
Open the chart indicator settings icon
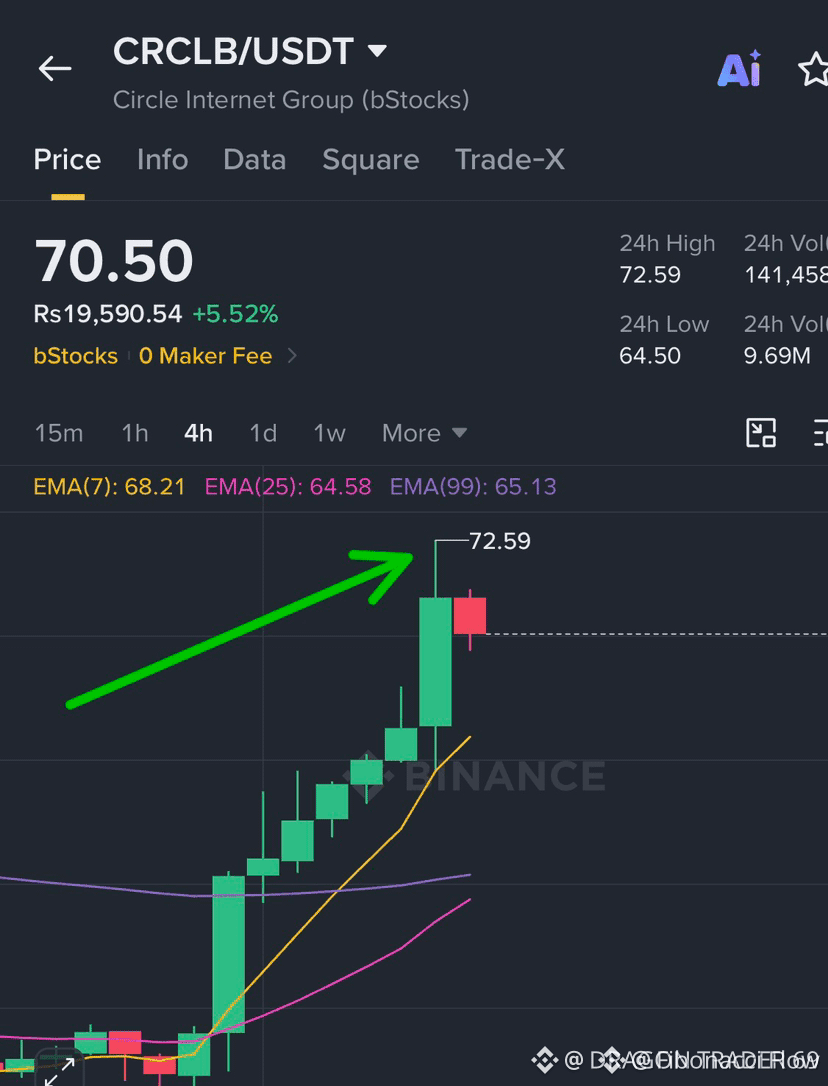tap(820, 433)
